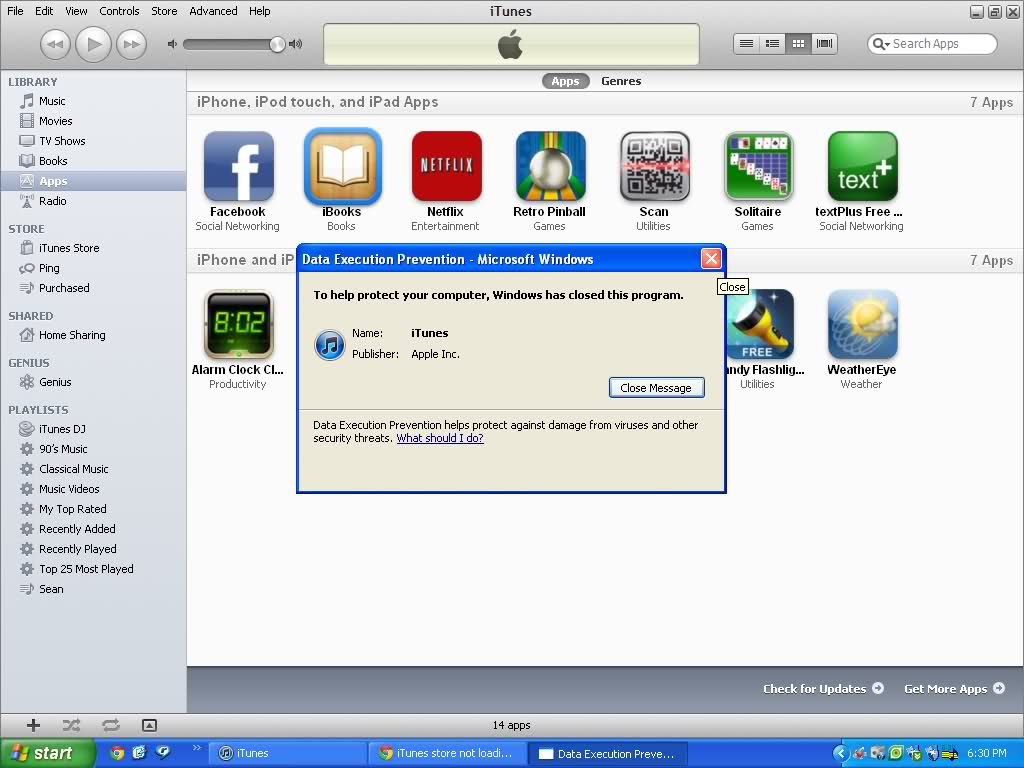Switch to Chrome 'iTunes store not loading' taskbar item
The height and width of the screenshot is (768, 1024).
(447, 753)
